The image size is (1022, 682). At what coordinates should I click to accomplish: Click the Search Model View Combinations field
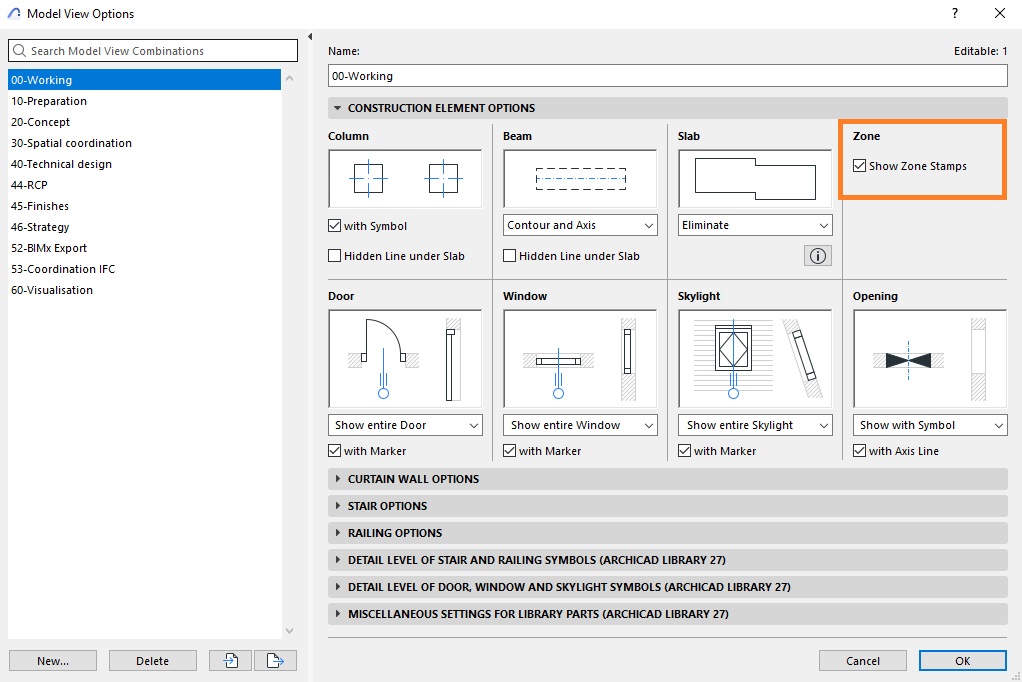(153, 51)
